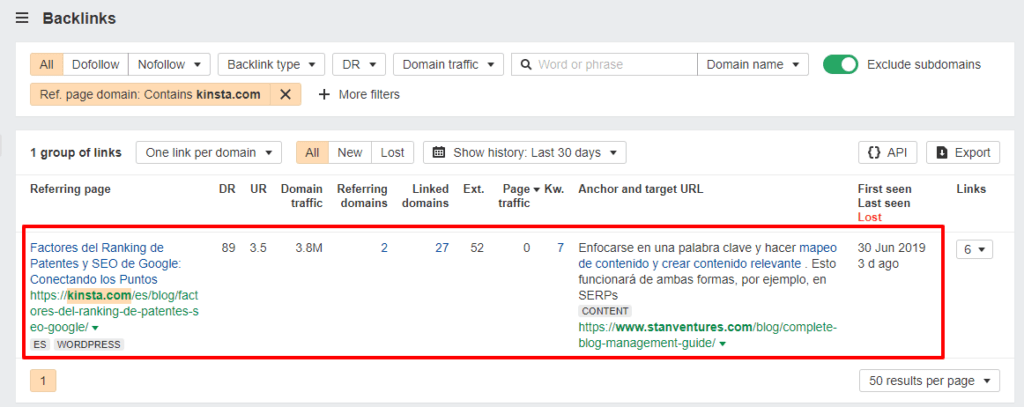The height and width of the screenshot is (407, 1024).
Task: Expand the Backlink type dropdown
Action: coord(271,64)
